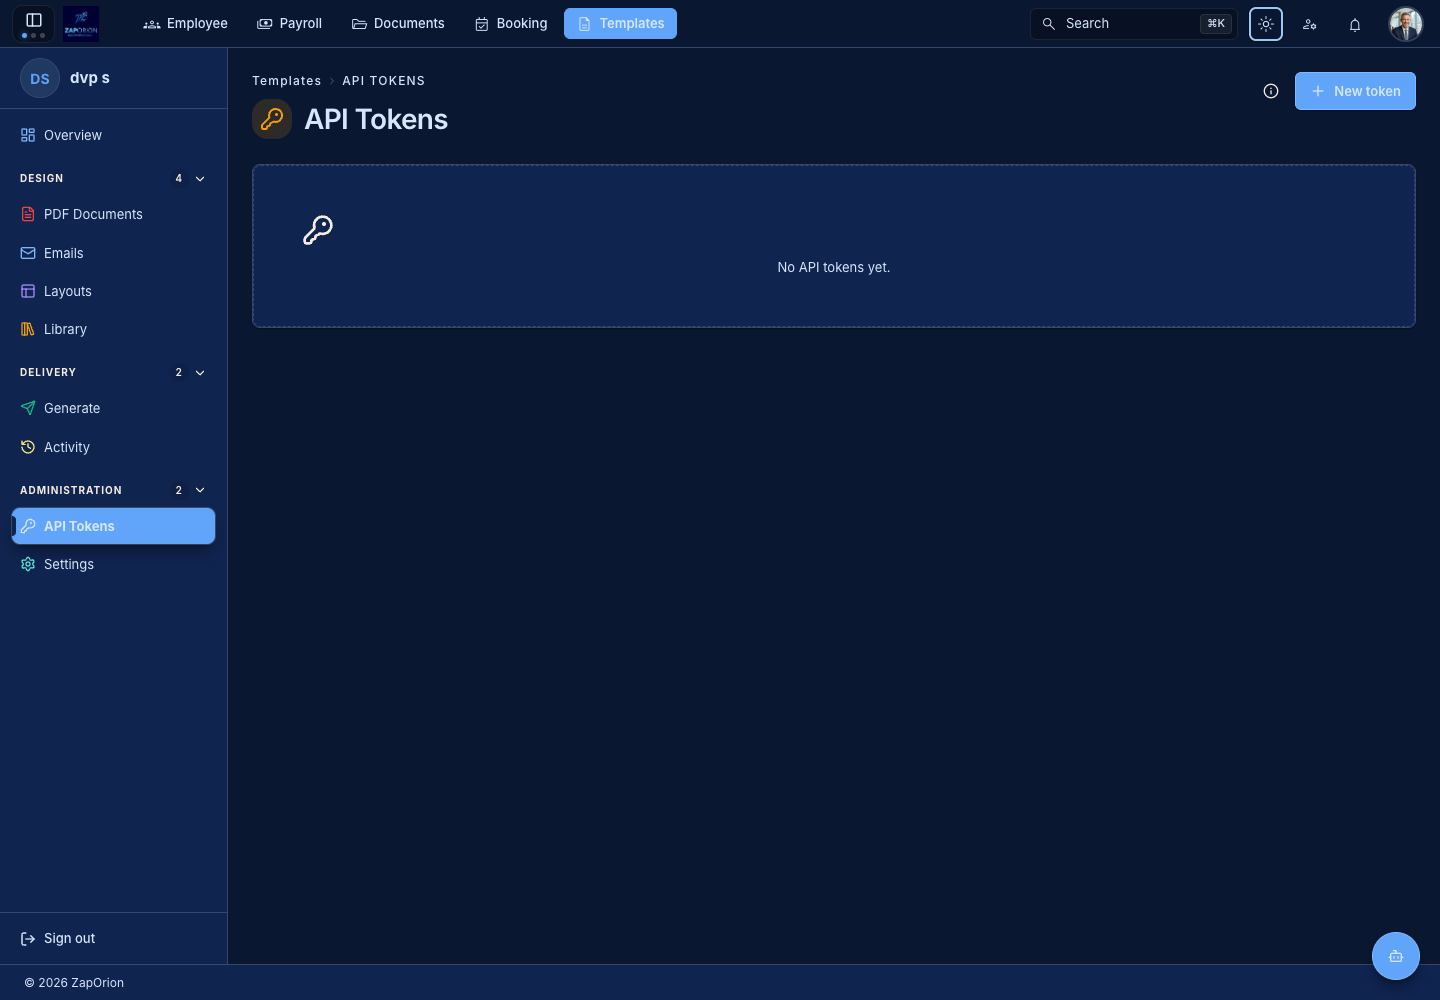This screenshot has width=1440, height=1000.
Task: Go to Emails
Action: (x=114, y=253)
